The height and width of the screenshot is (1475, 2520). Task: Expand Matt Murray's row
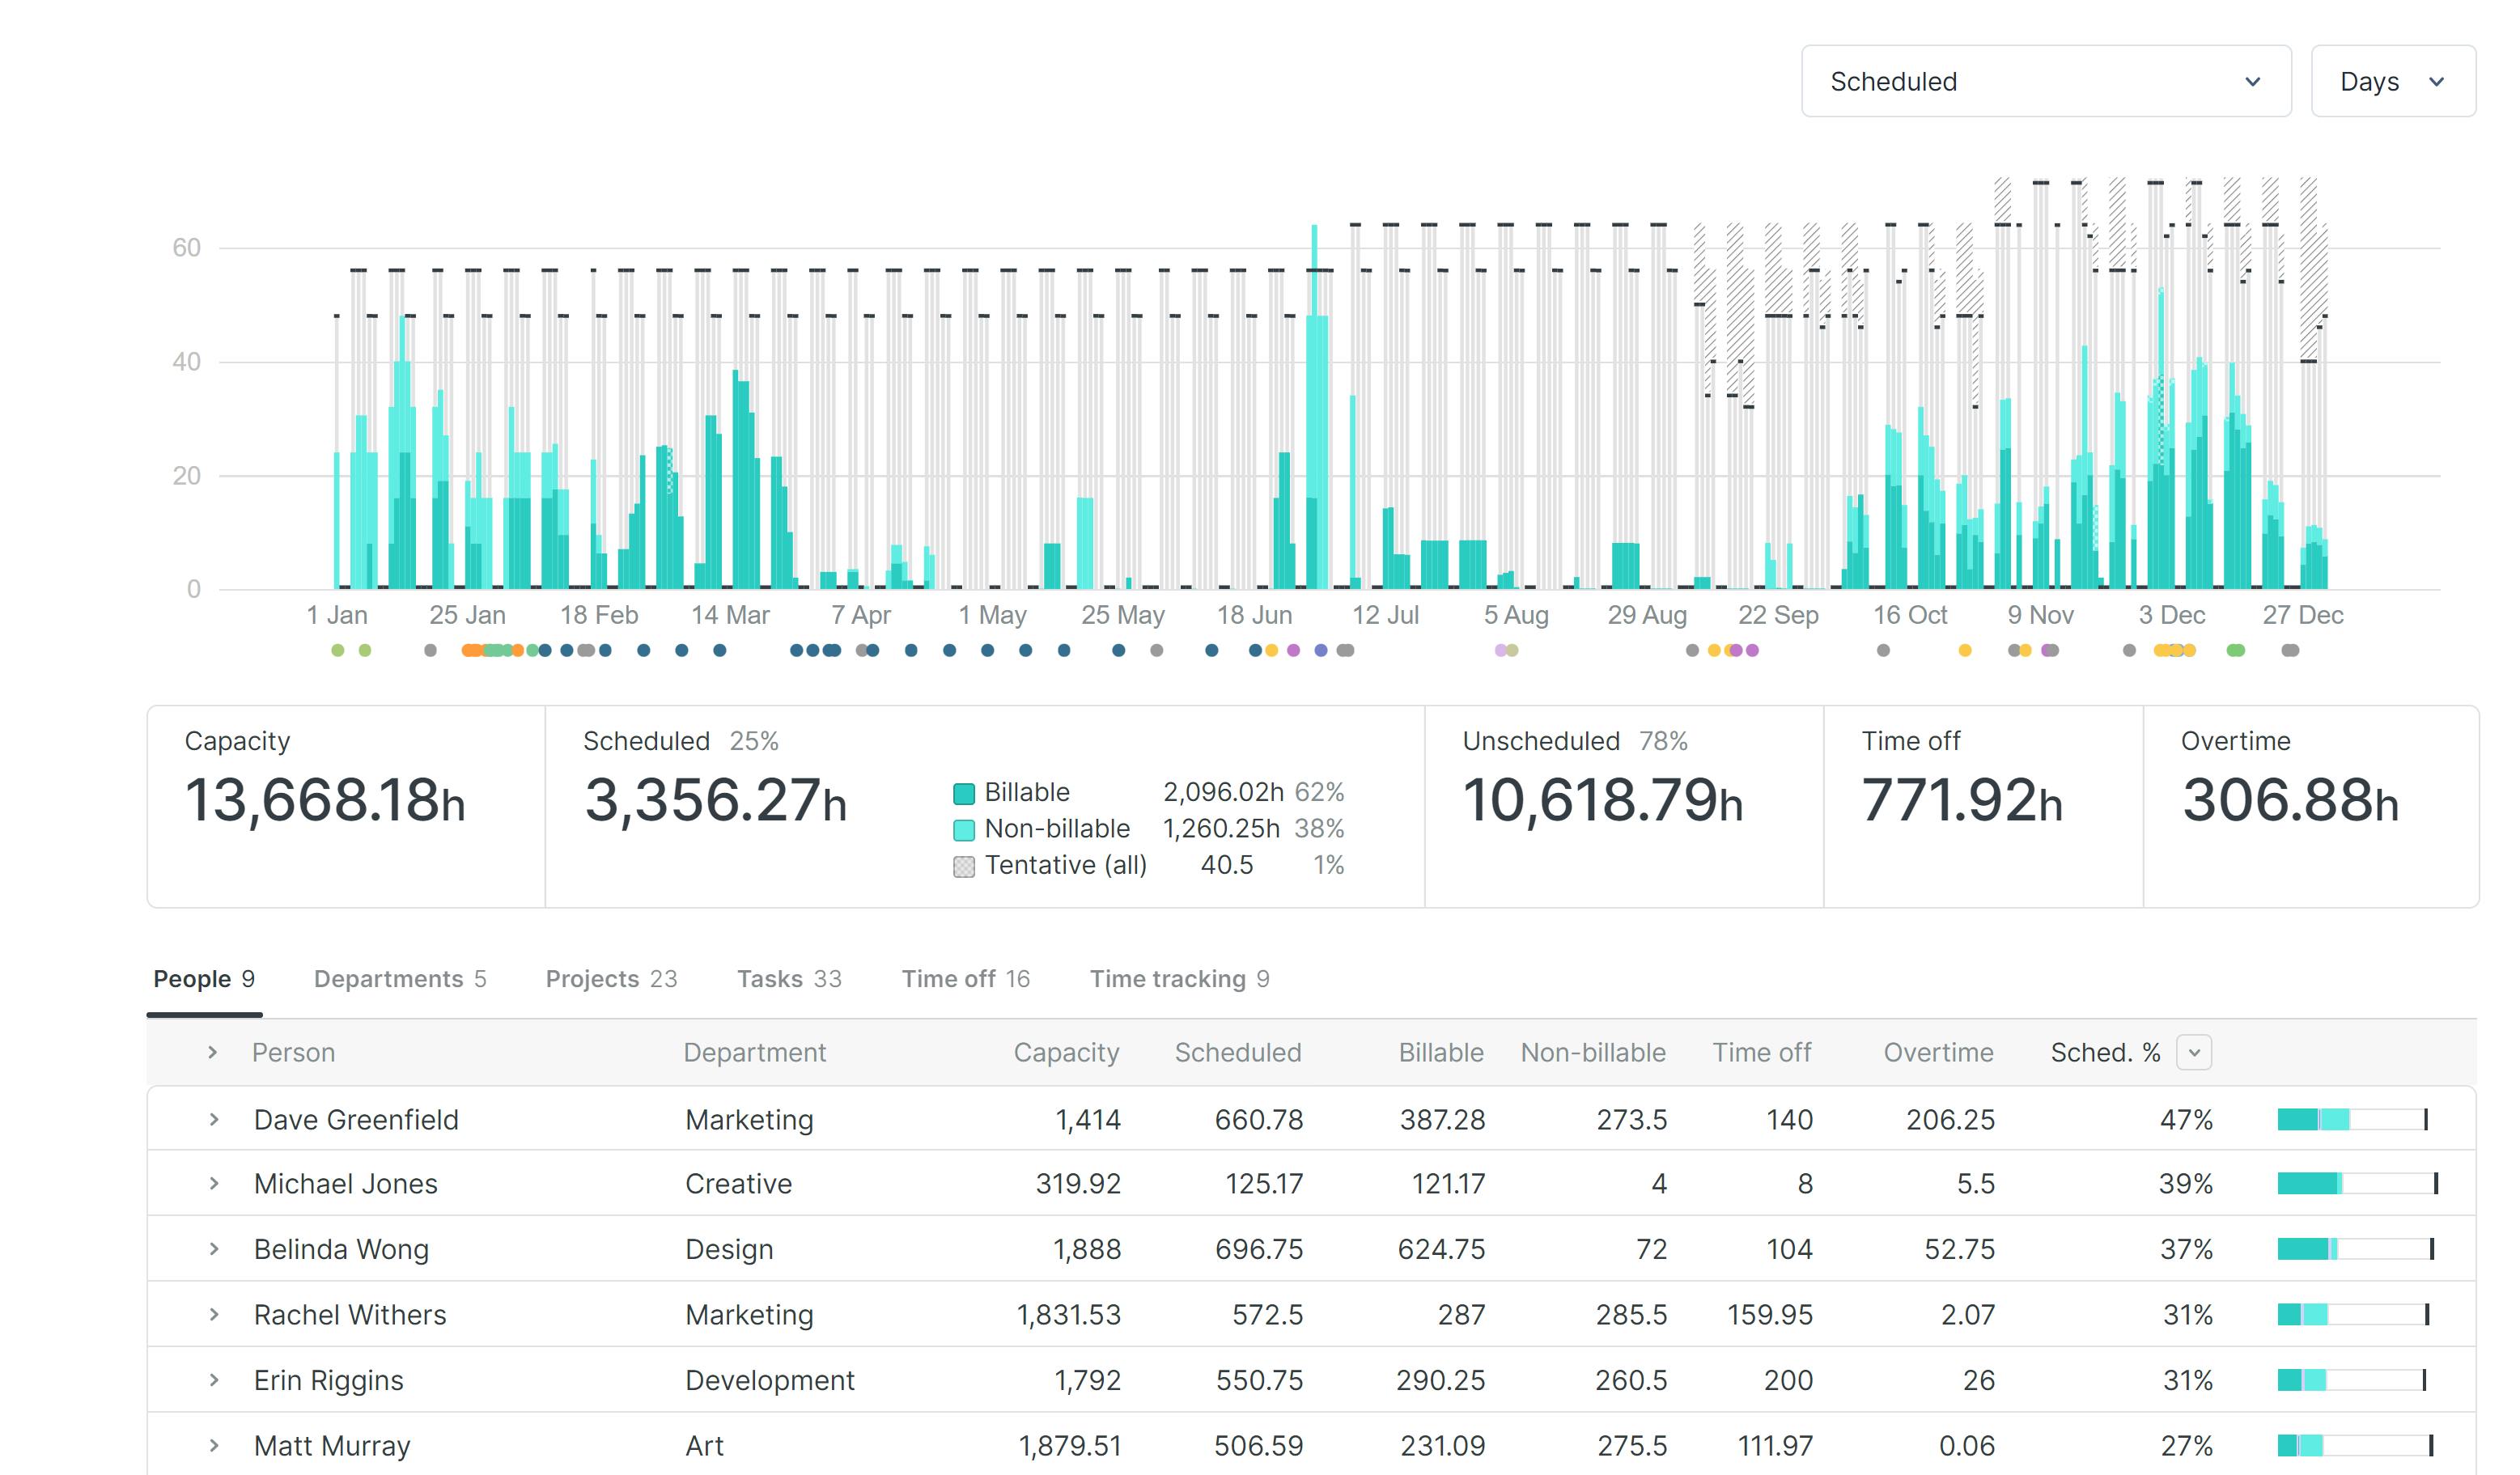tap(212, 1445)
